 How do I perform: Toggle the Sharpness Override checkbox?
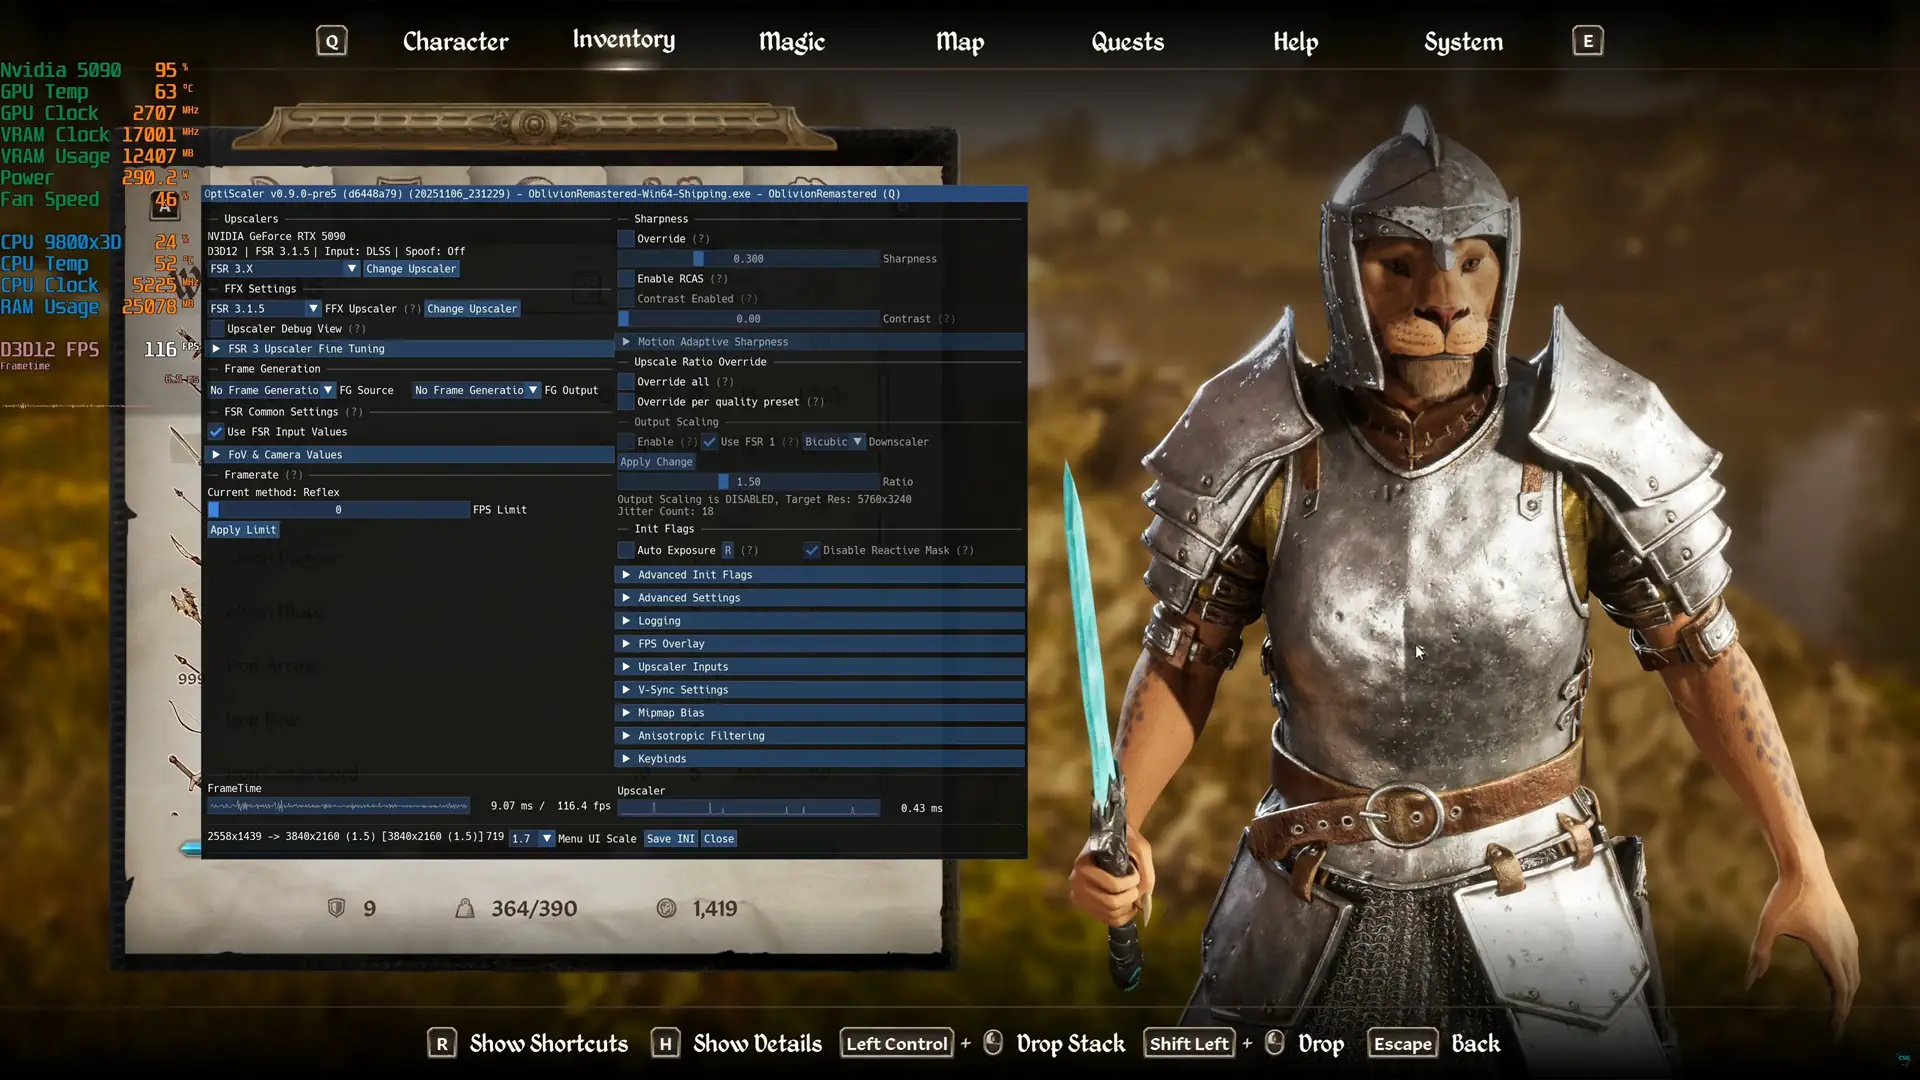coord(626,239)
